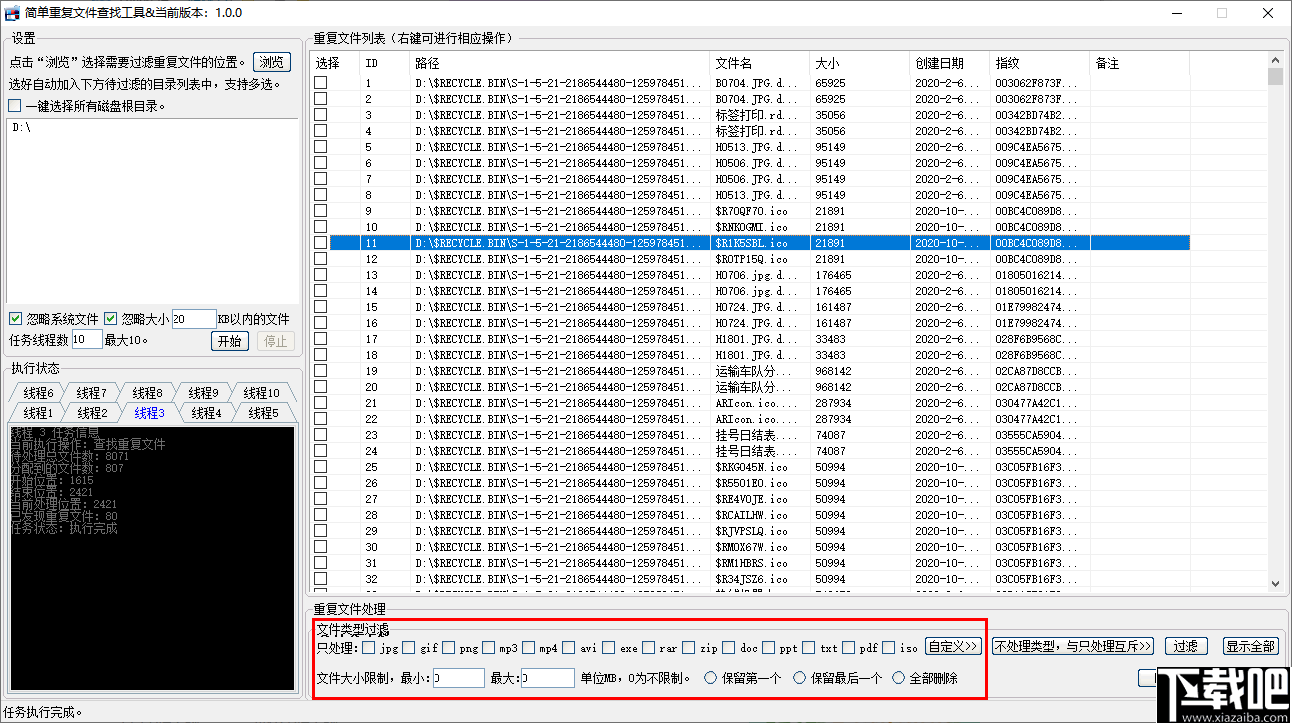Click the 任务执行完成 status bar message
The height and width of the screenshot is (723, 1292).
[42, 713]
